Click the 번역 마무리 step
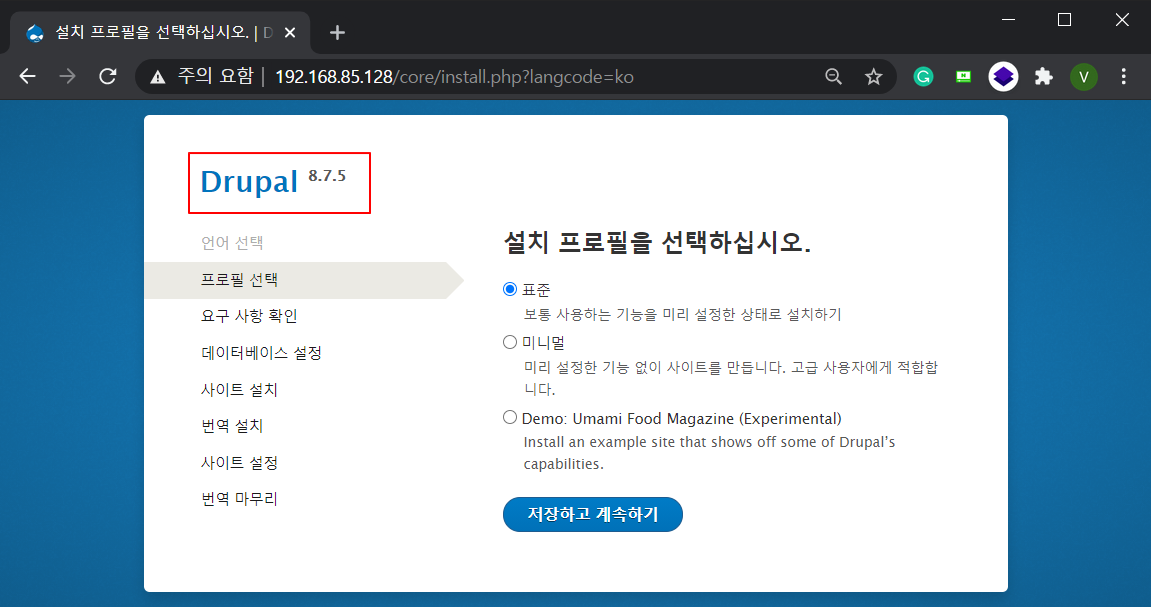The height and width of the screenshot is (607, 1151). (x=239, y=499)
